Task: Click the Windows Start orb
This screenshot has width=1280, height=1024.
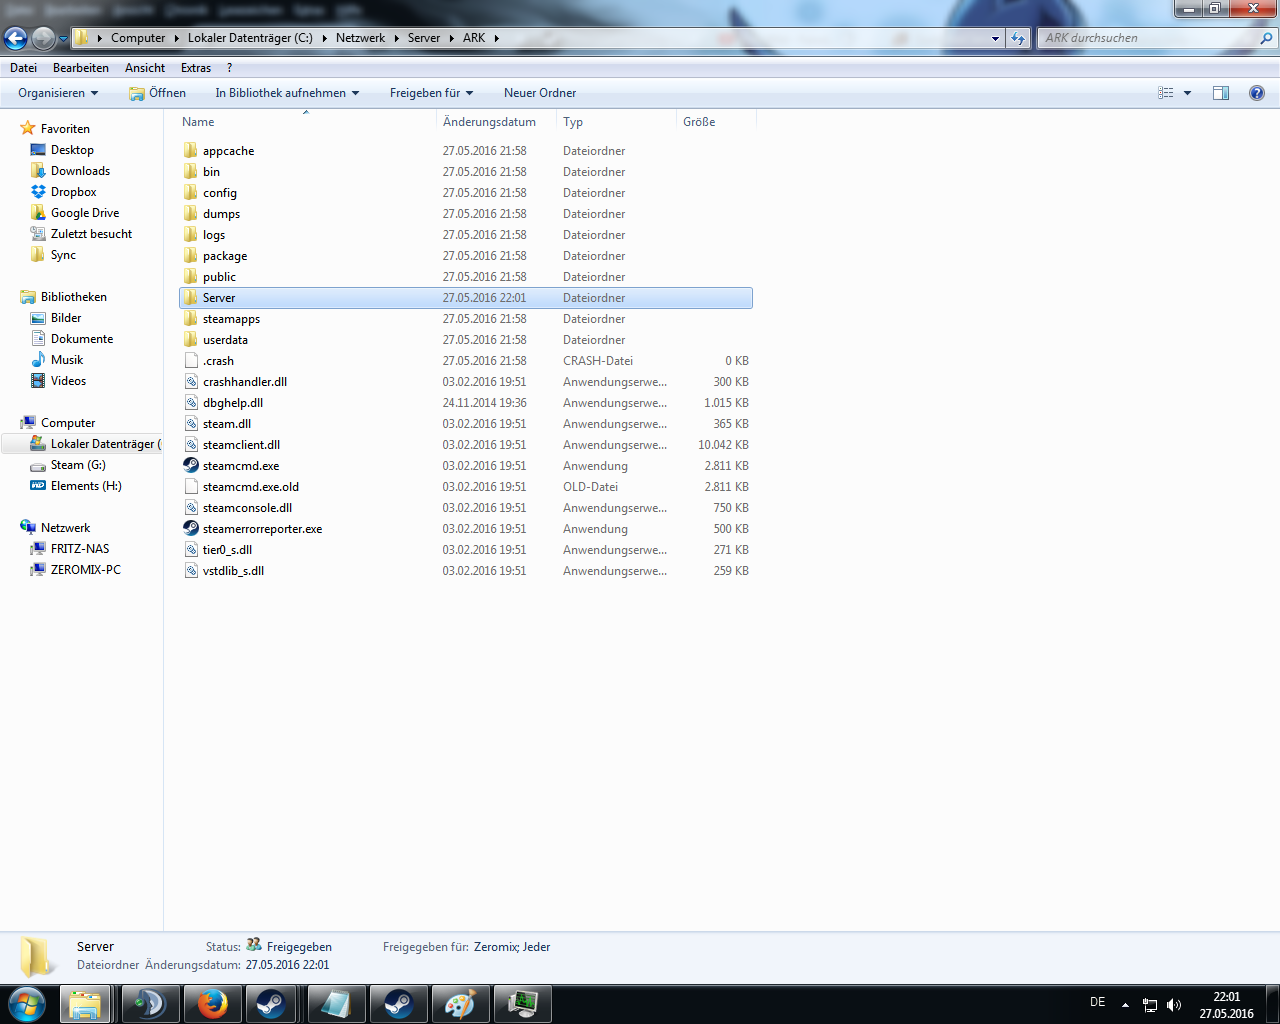Action: (x=26, y=1004)
